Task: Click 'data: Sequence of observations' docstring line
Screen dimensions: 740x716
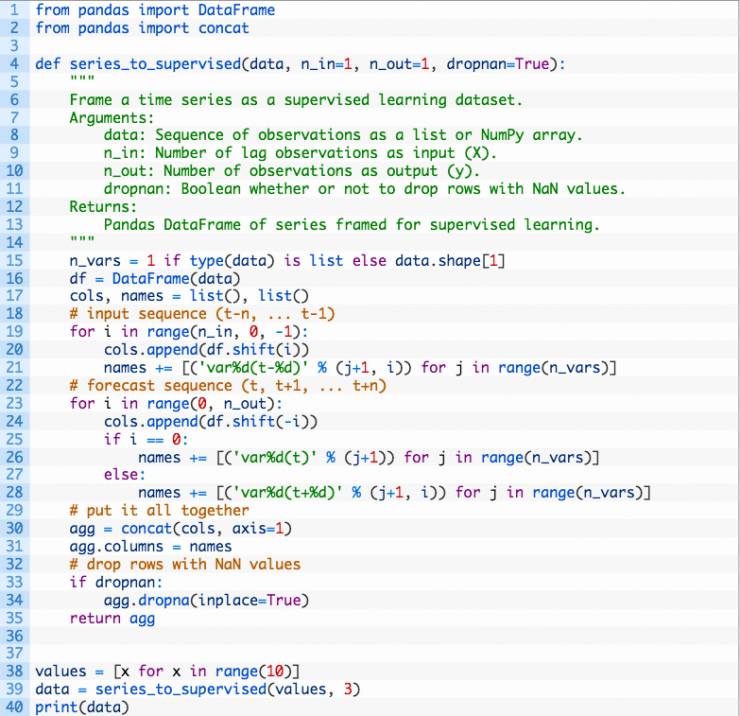Action: [343, 135]
